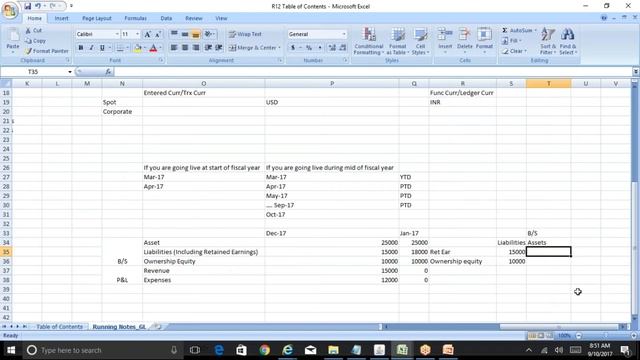Apply the yellow fill color
This screenshot has height=360, width=640.
click(138, 48)
